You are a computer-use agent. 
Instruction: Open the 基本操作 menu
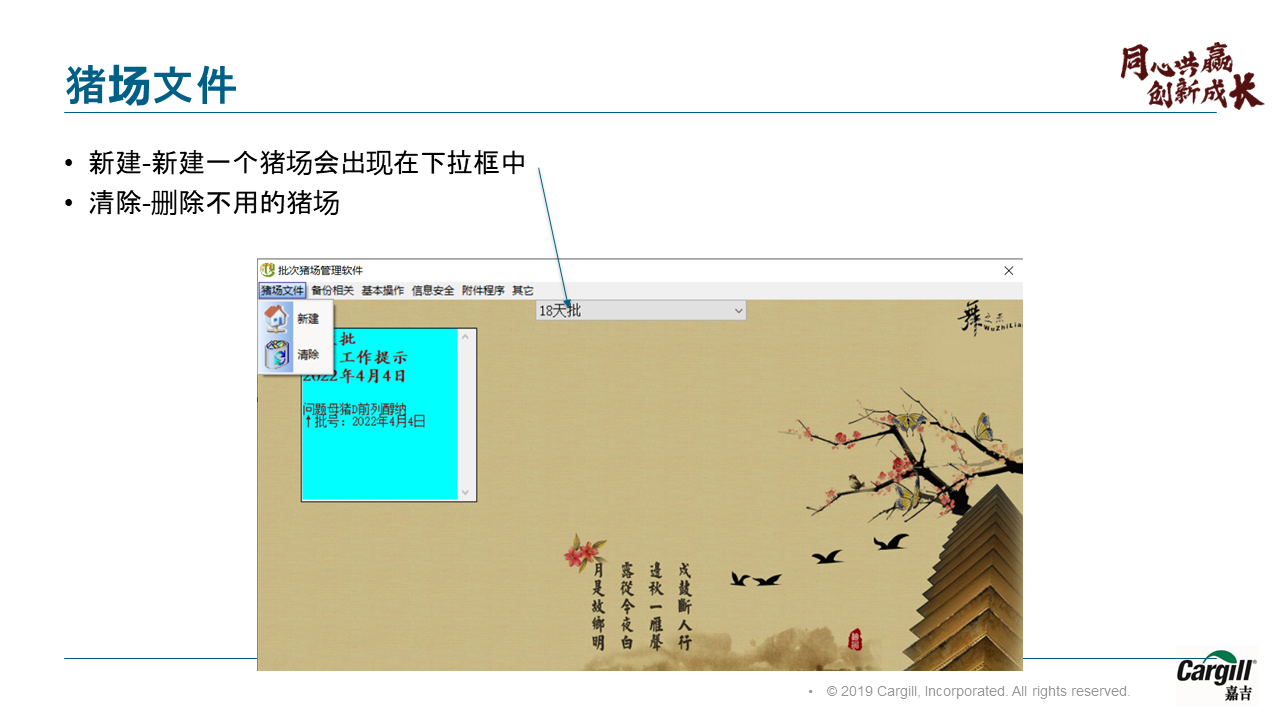click(383, 291)
